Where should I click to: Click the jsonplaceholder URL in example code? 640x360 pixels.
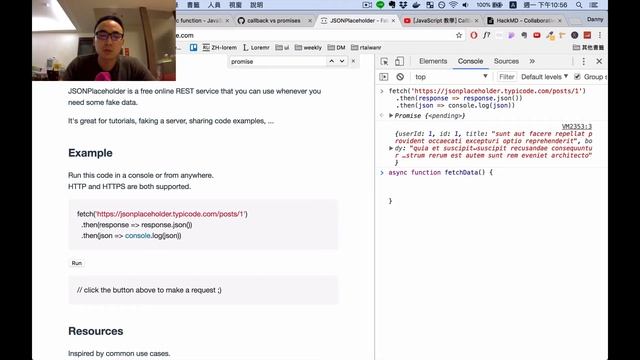tap(171, 214)
